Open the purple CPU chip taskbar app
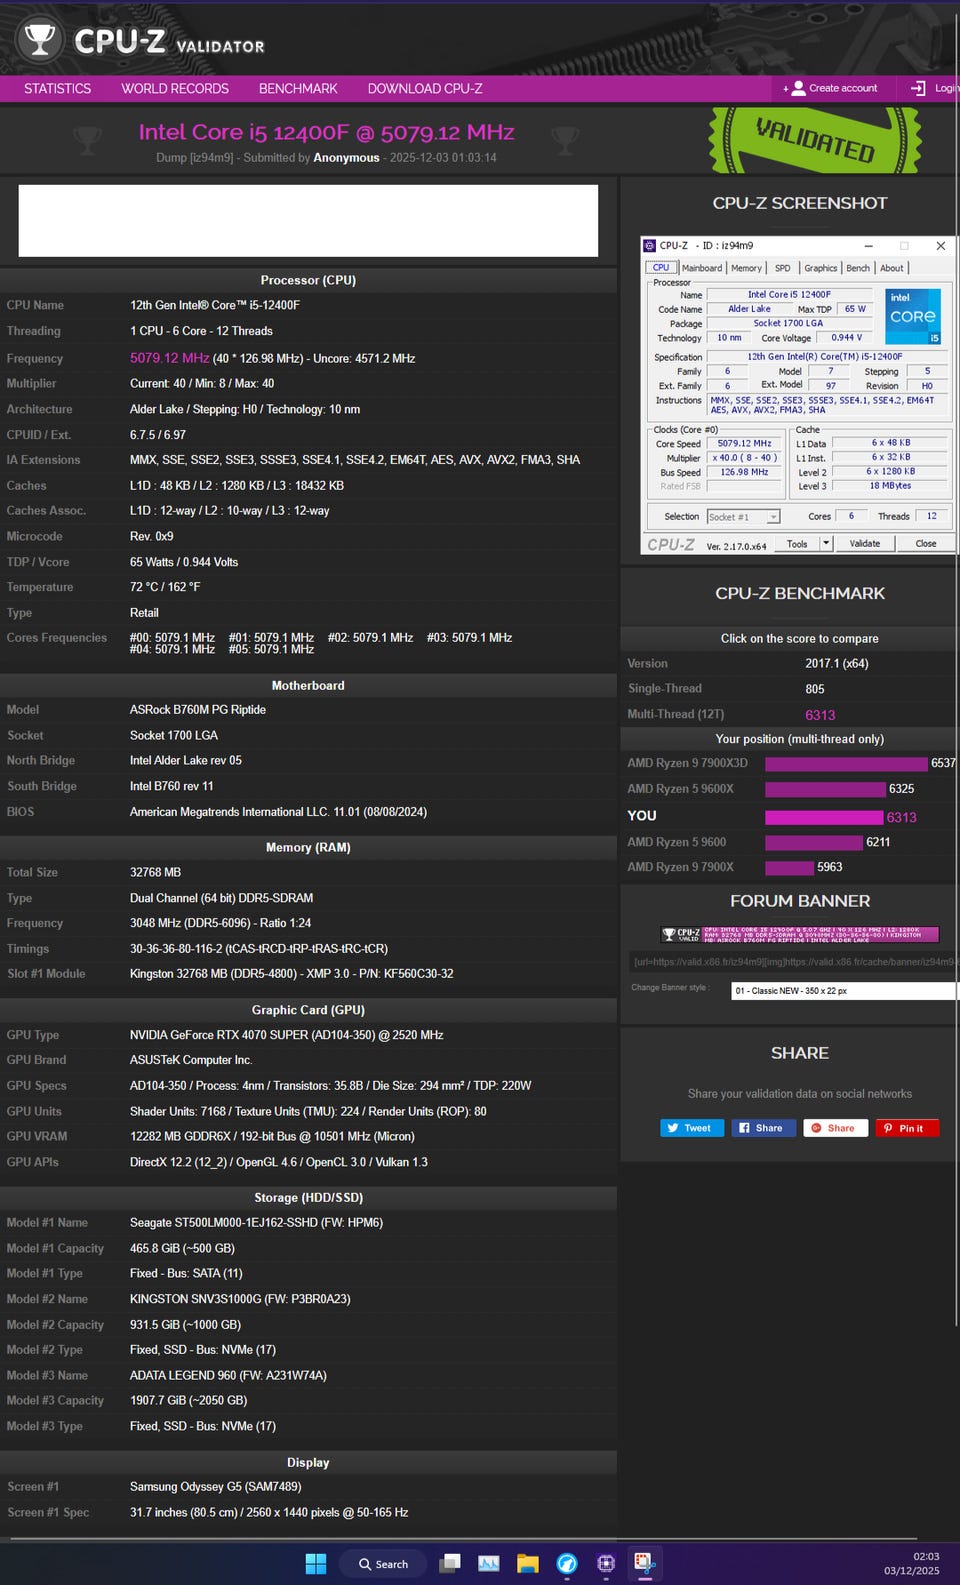 [606, 1563]
